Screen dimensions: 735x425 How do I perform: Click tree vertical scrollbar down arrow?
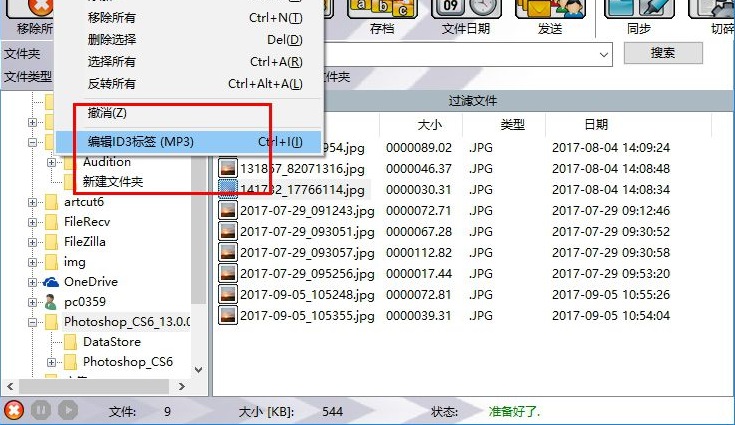click(199, 370)
